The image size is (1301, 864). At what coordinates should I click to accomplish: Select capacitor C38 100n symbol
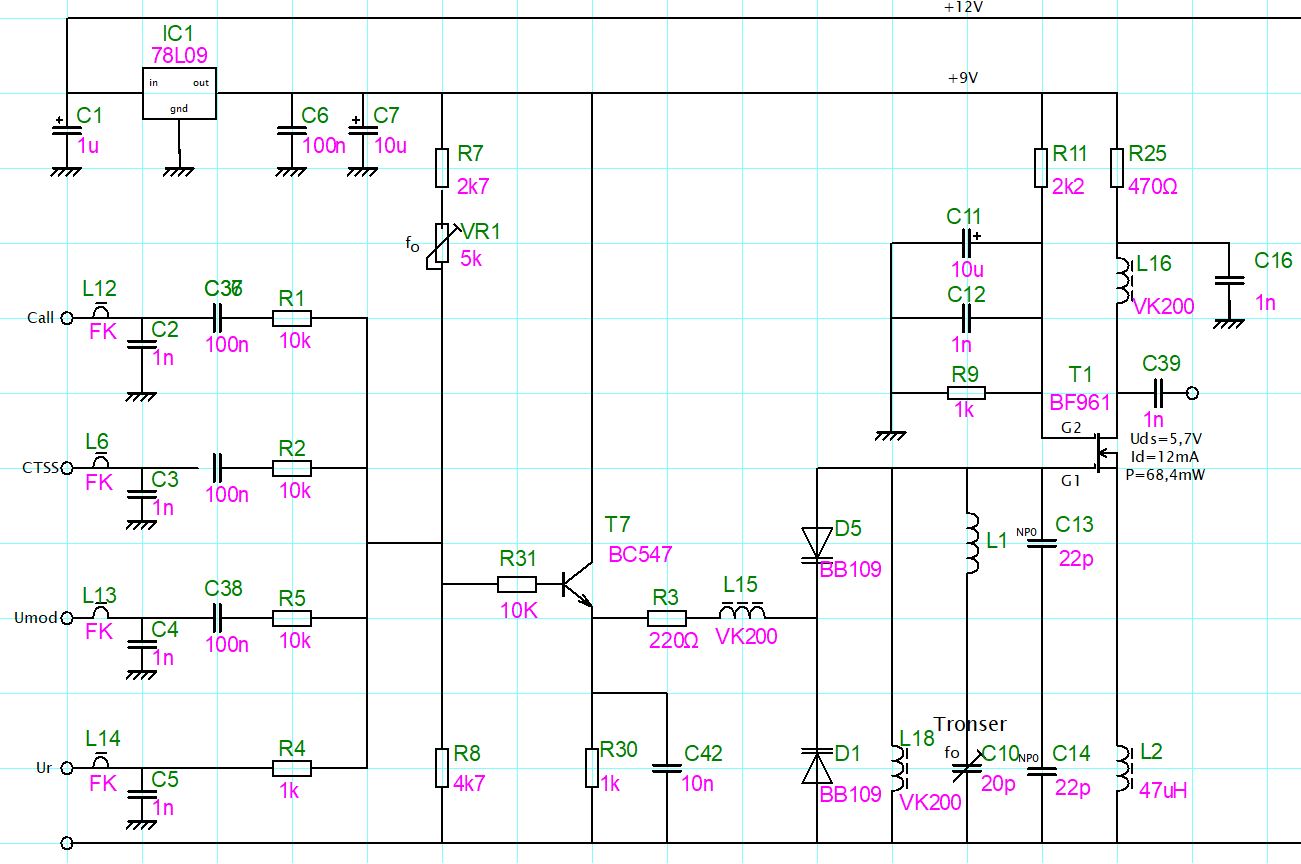pos(216,618)
